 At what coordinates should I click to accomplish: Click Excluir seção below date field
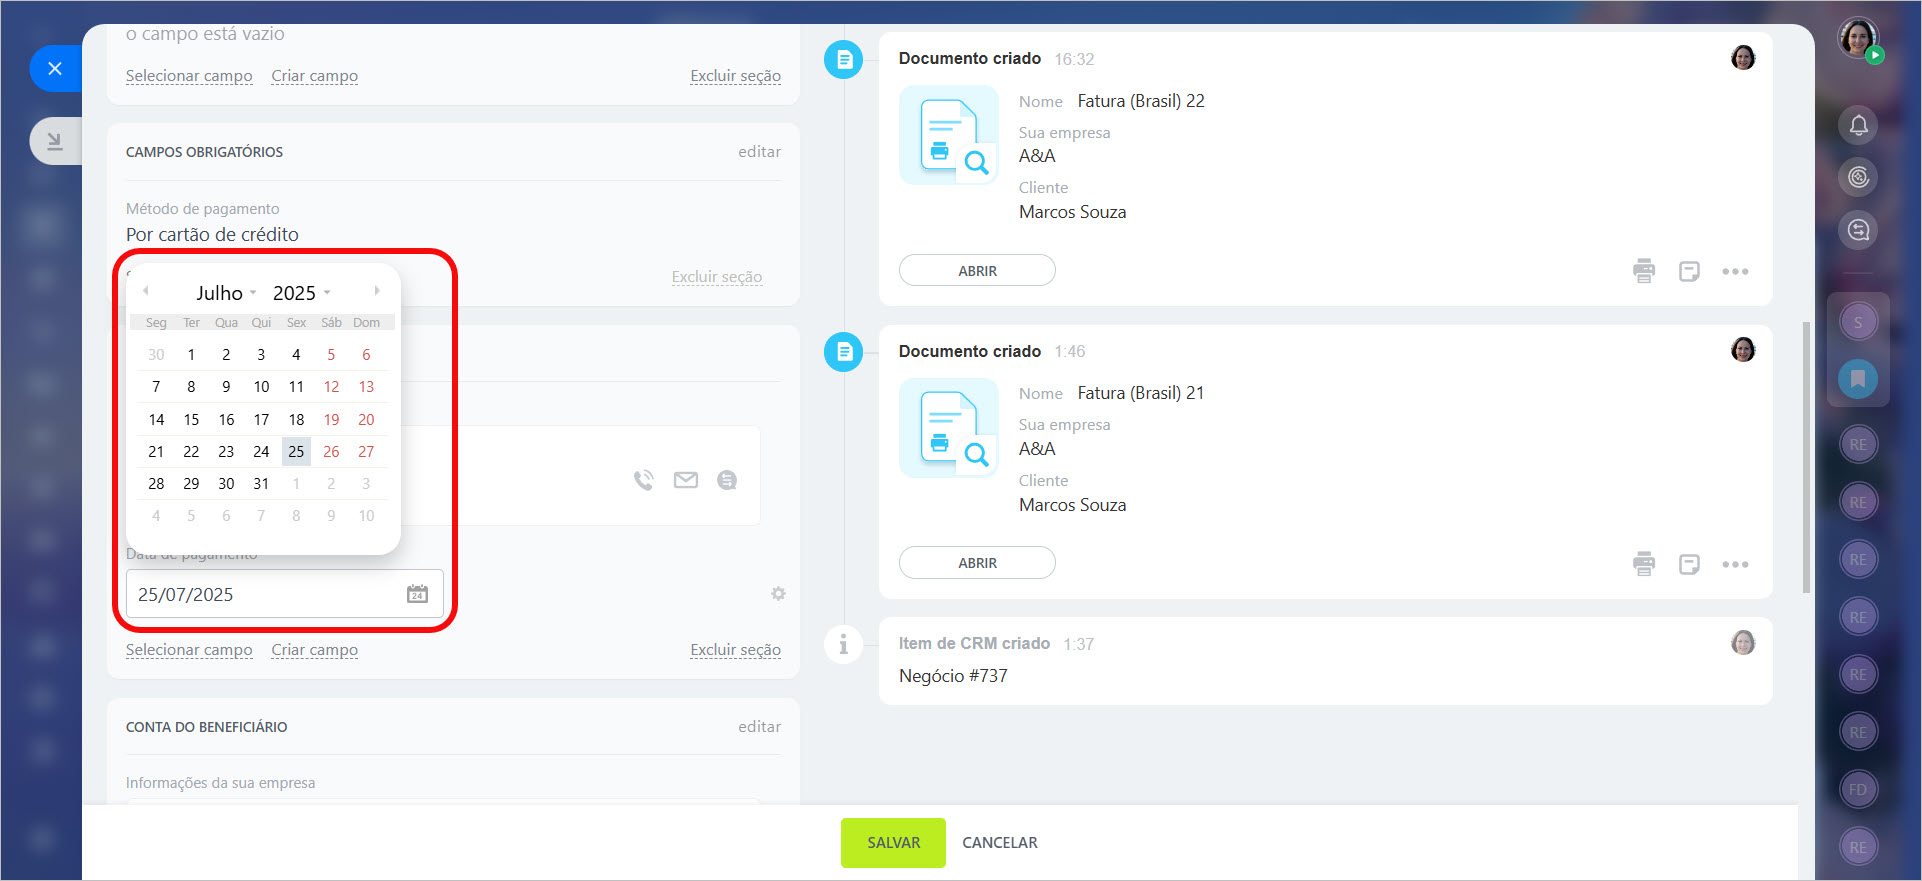click(735, 650)
